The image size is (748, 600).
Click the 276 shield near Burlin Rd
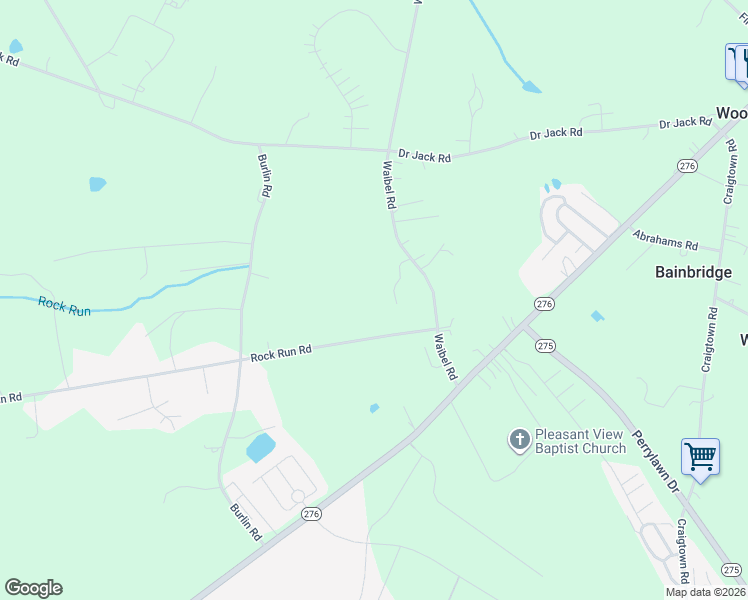pyautogui.click(x=311, y=514)
